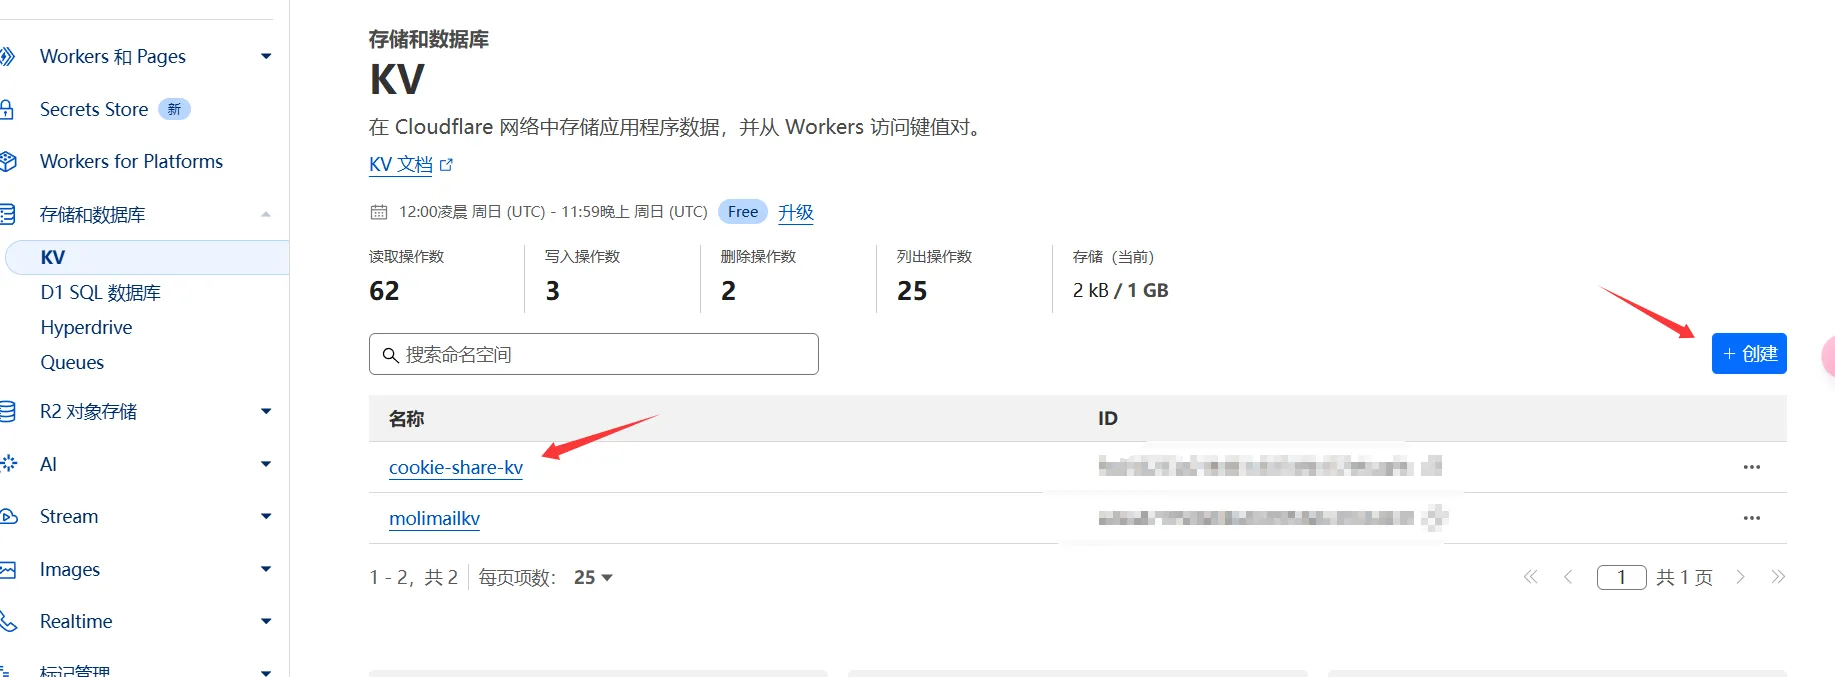This screenshot has width=1835, height=677.
Task: Click the 搜索命名空间 search field
Action: [x=594, y=354]
